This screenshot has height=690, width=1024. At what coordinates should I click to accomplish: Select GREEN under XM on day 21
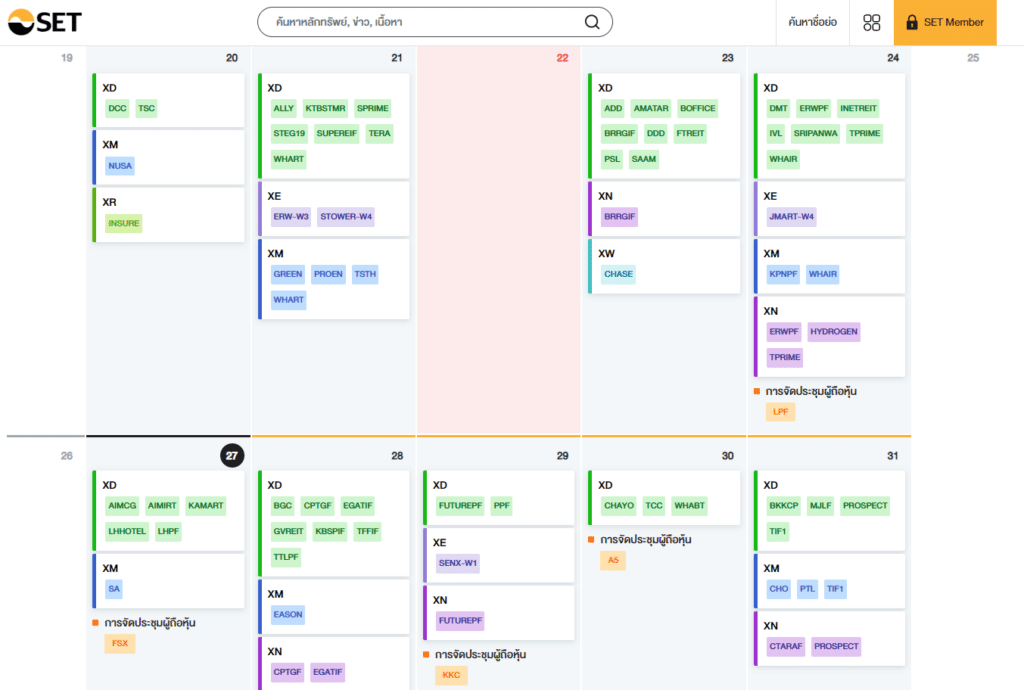click(x=287, y=274)
